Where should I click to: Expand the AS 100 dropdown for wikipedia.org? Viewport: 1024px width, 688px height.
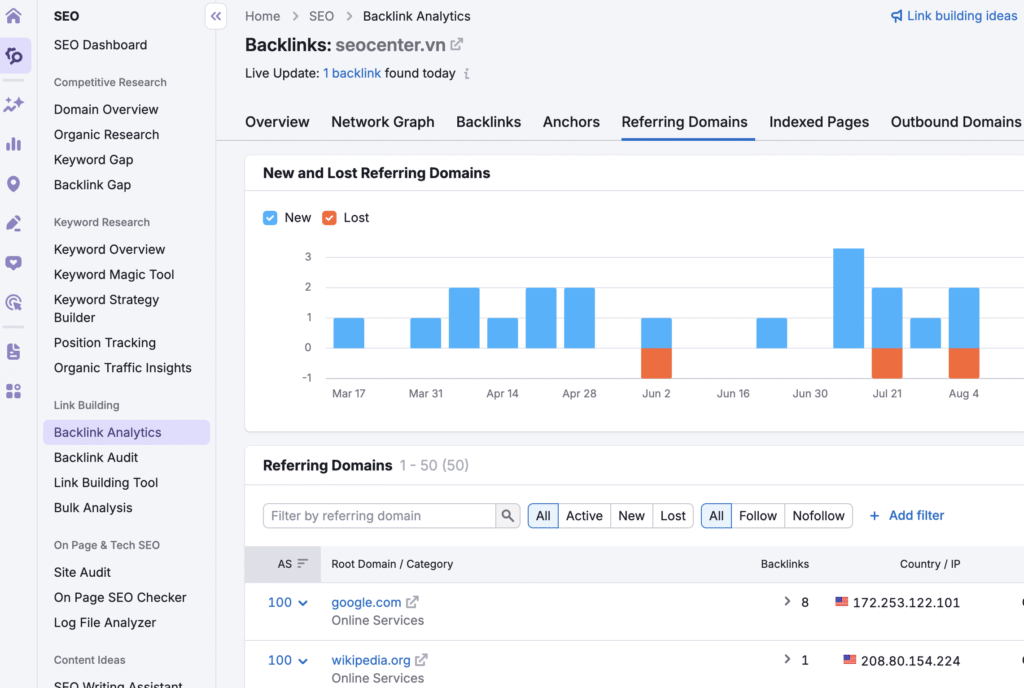pyautogui.click(x=303, y=661)
